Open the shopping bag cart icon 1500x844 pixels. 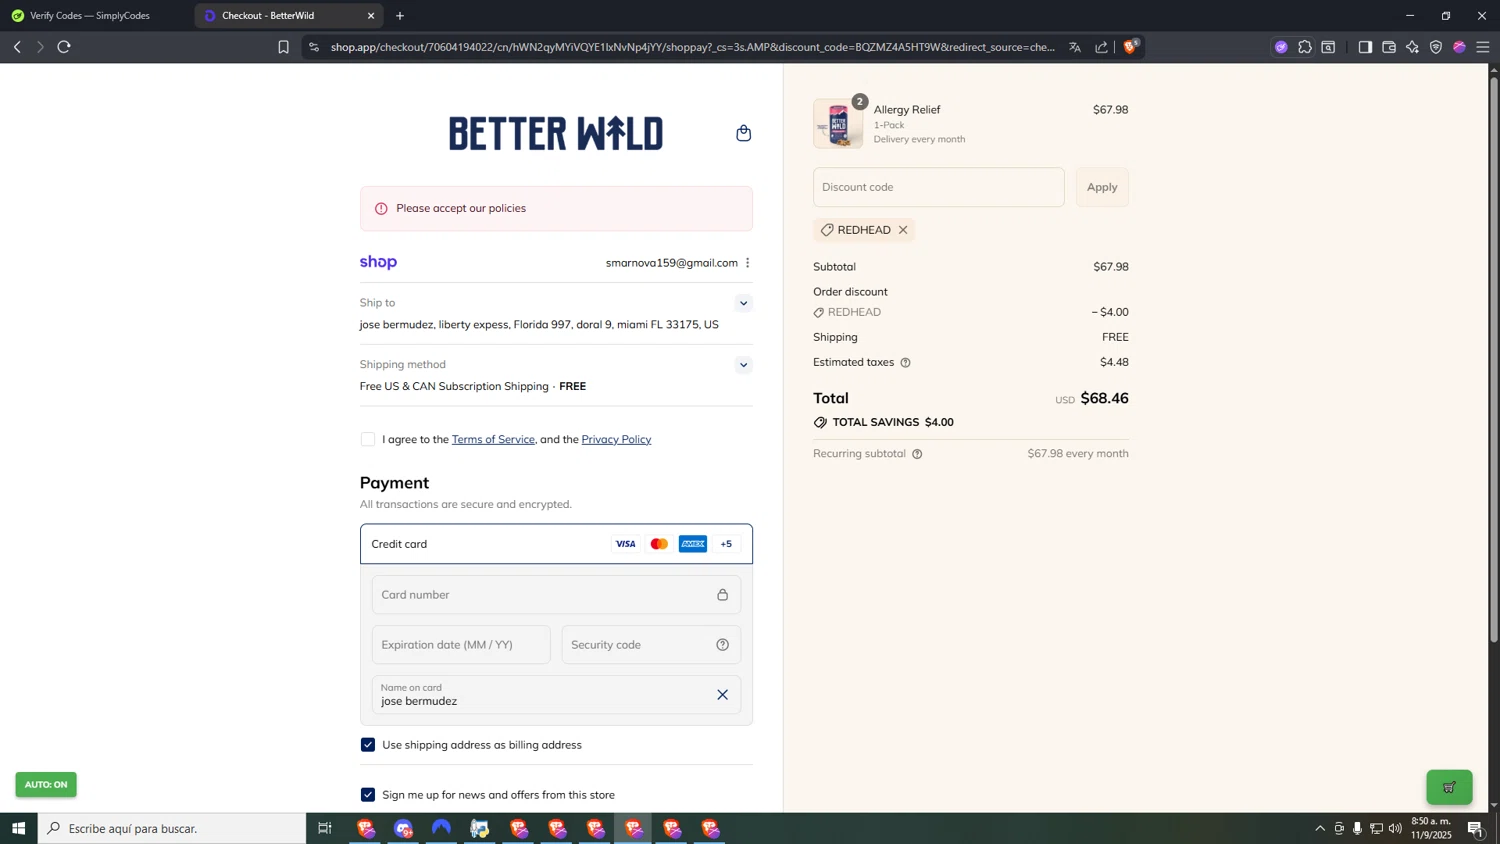coord(743,133)
